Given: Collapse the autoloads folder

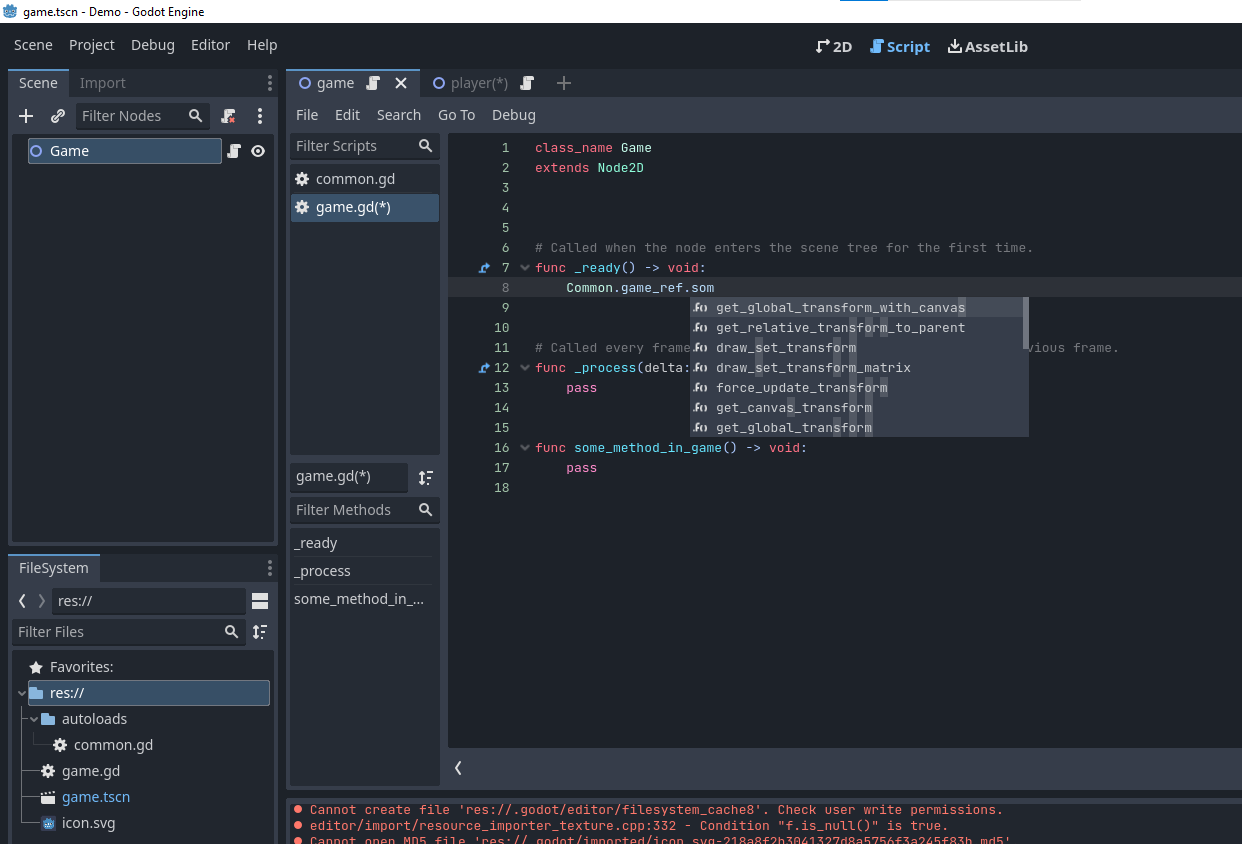Looking at the screenshot, I should pos(33,718).
